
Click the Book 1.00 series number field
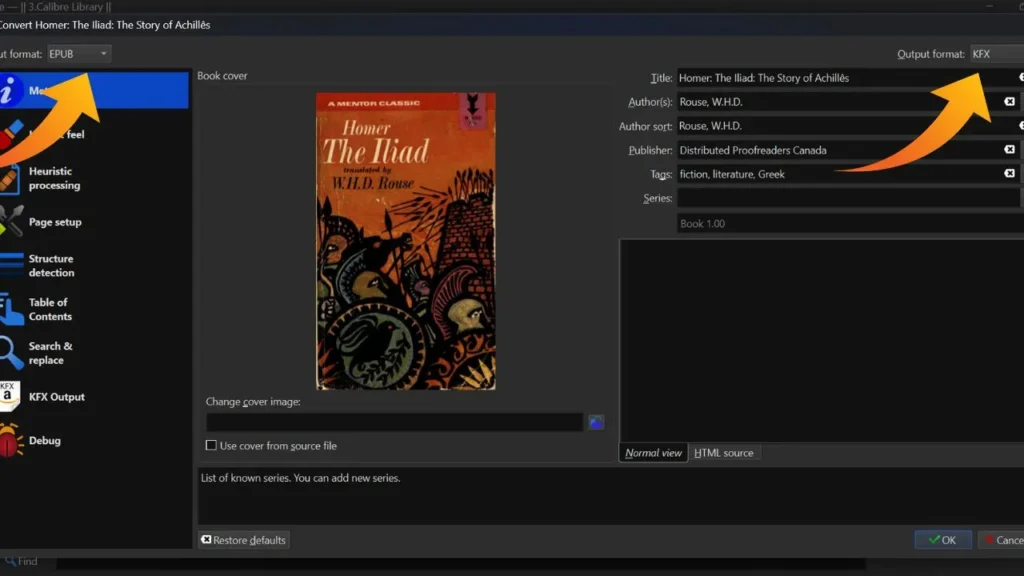(850, 223)
